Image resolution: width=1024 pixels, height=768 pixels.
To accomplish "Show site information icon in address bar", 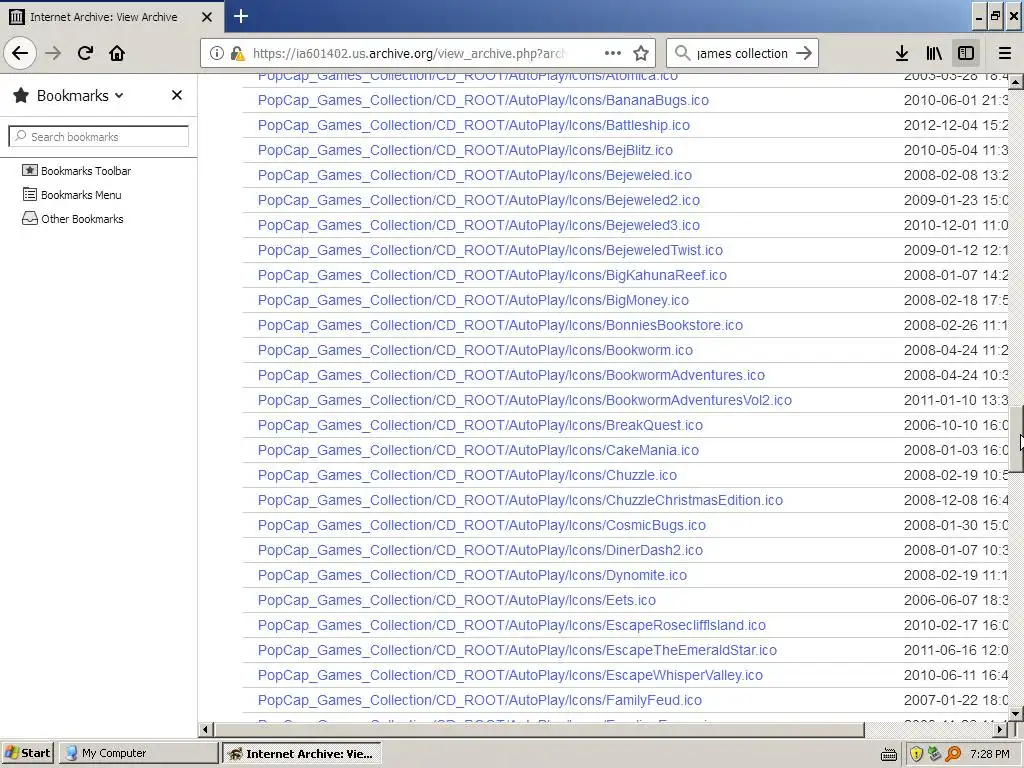I will coord(217,53).
